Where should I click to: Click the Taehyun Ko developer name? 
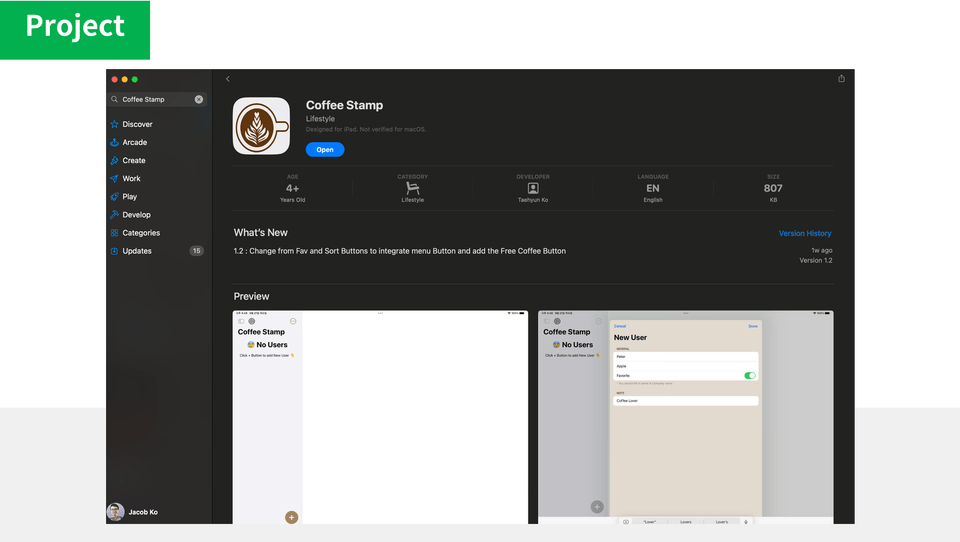point(533,200)
